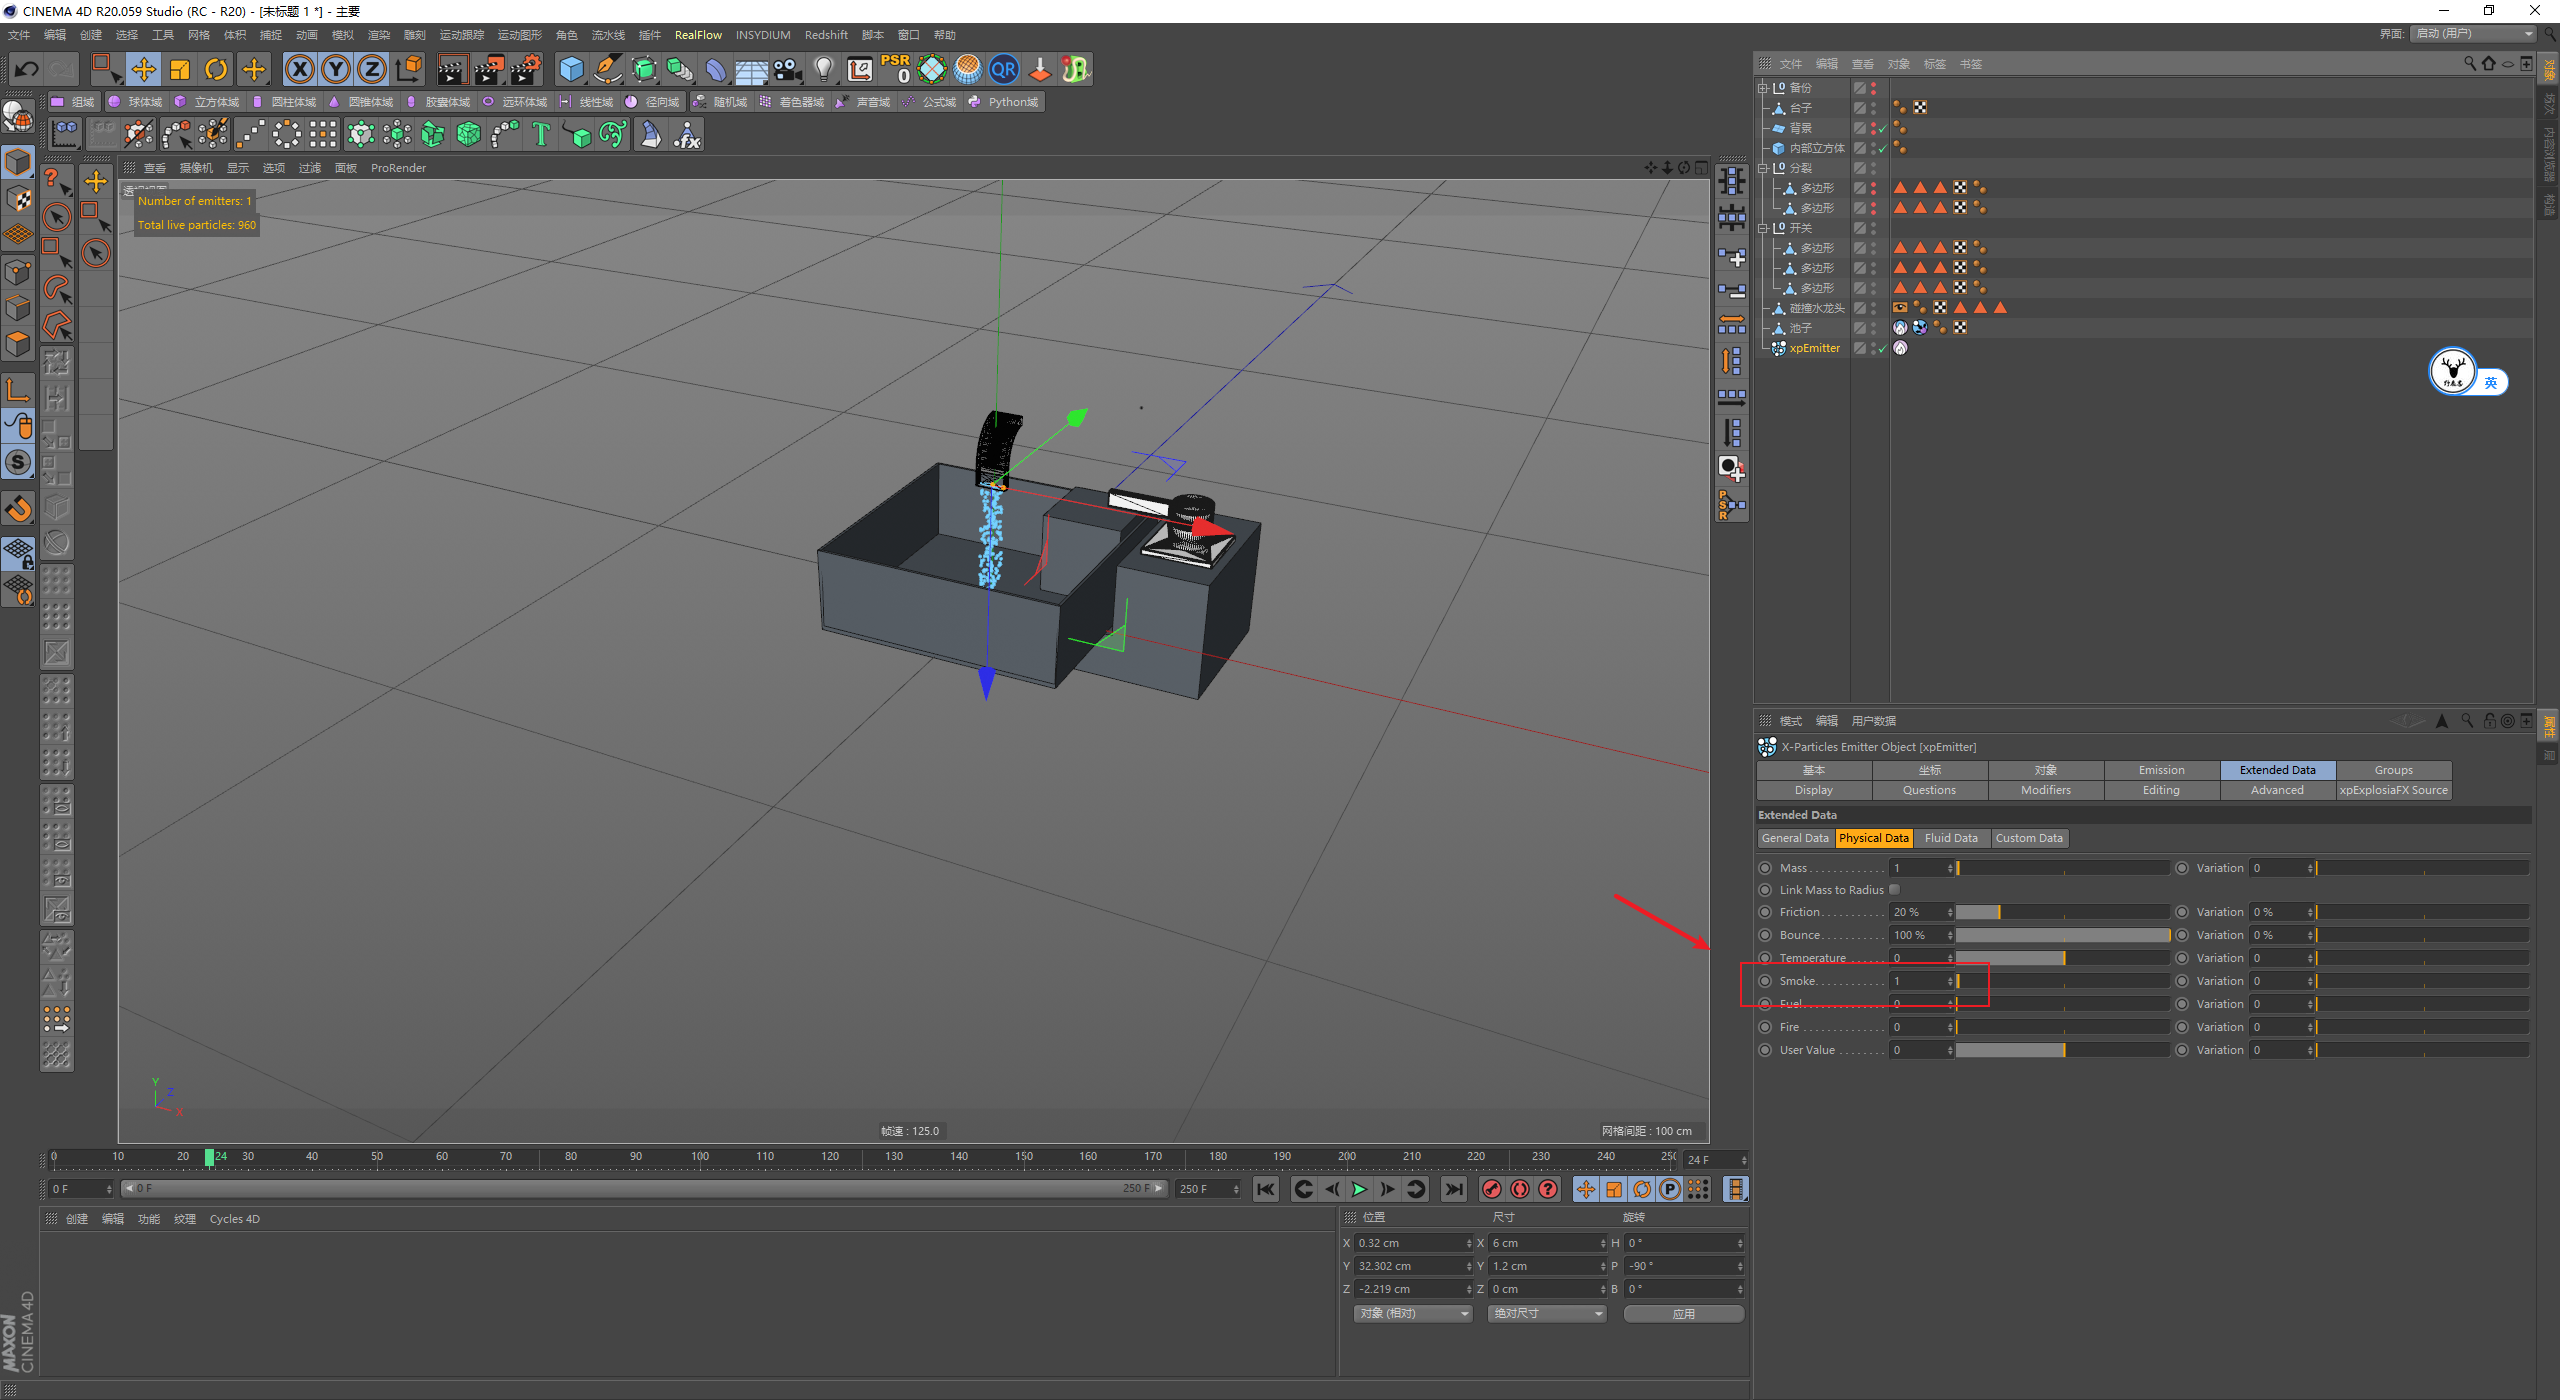Open the MoText green T icon
The image size is (2560, 1400).
coord(541,134)
